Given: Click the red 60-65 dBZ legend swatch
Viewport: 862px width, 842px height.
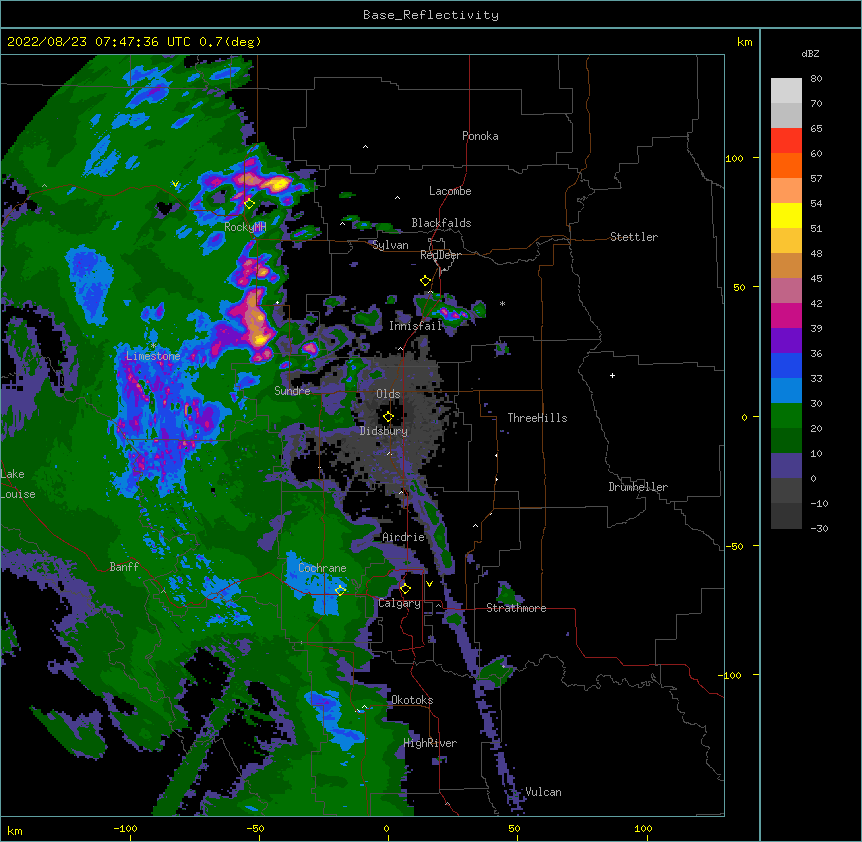Looking at the screenshot, I should coord(786,141).
